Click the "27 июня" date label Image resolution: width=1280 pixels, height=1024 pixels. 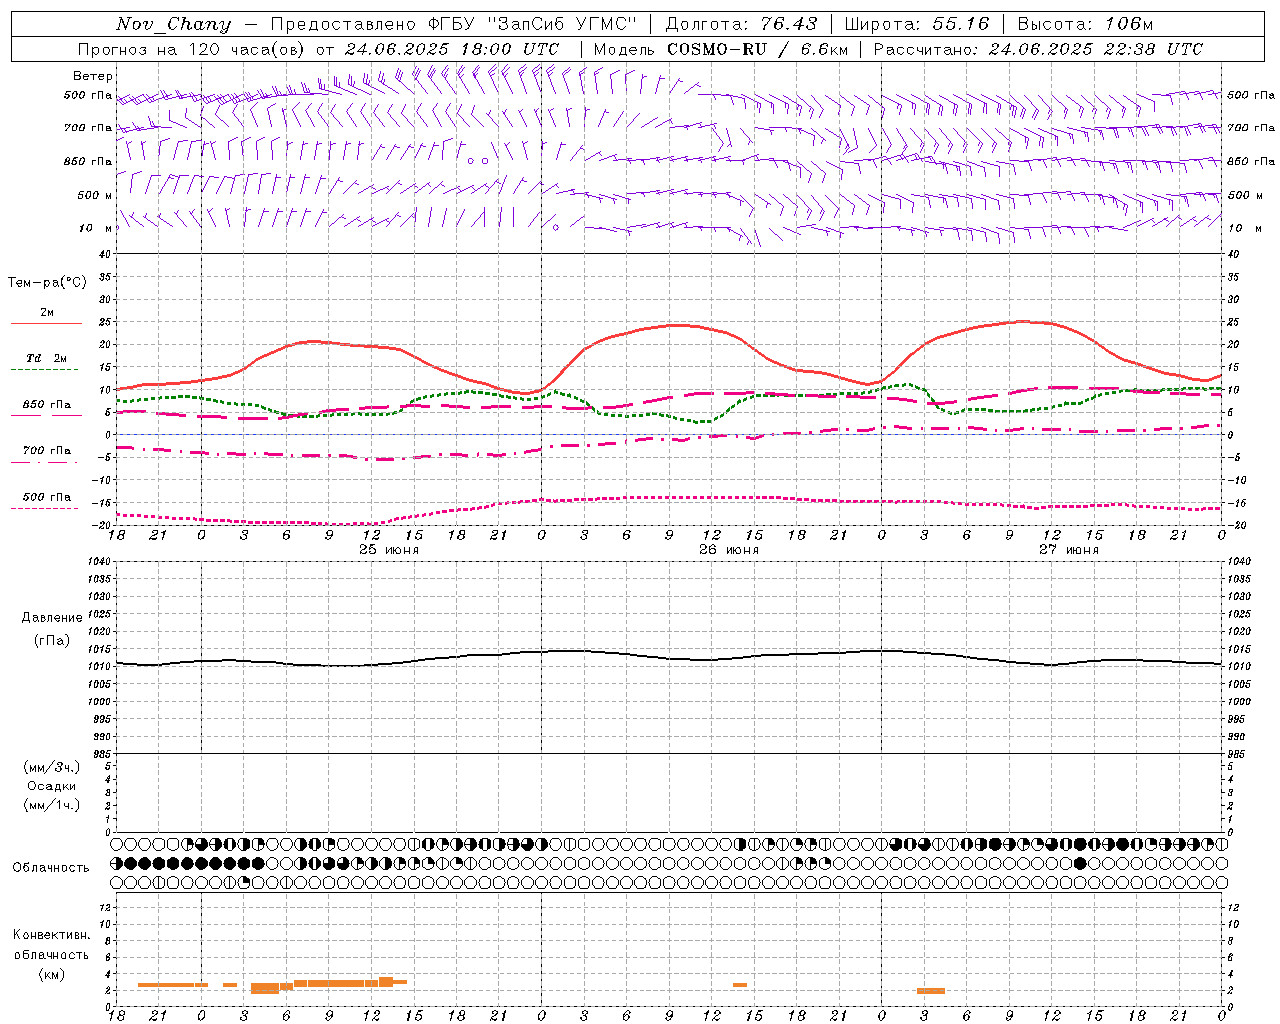pos(1068,549)
